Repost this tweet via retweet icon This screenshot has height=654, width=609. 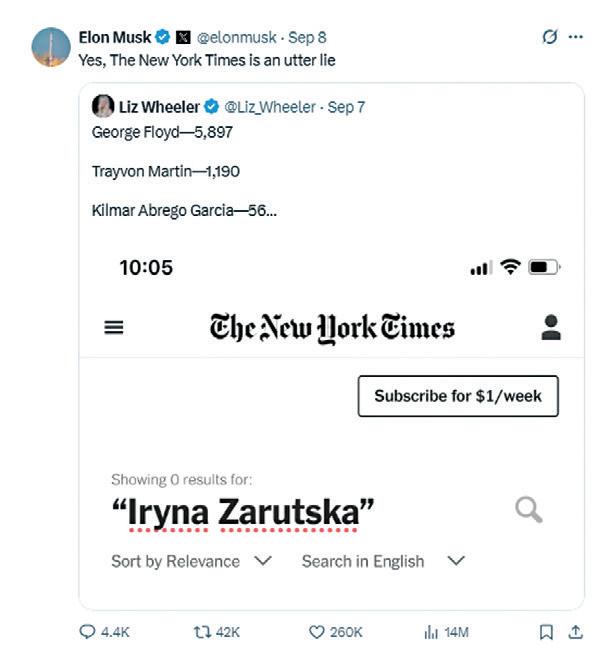coord(204,632)
